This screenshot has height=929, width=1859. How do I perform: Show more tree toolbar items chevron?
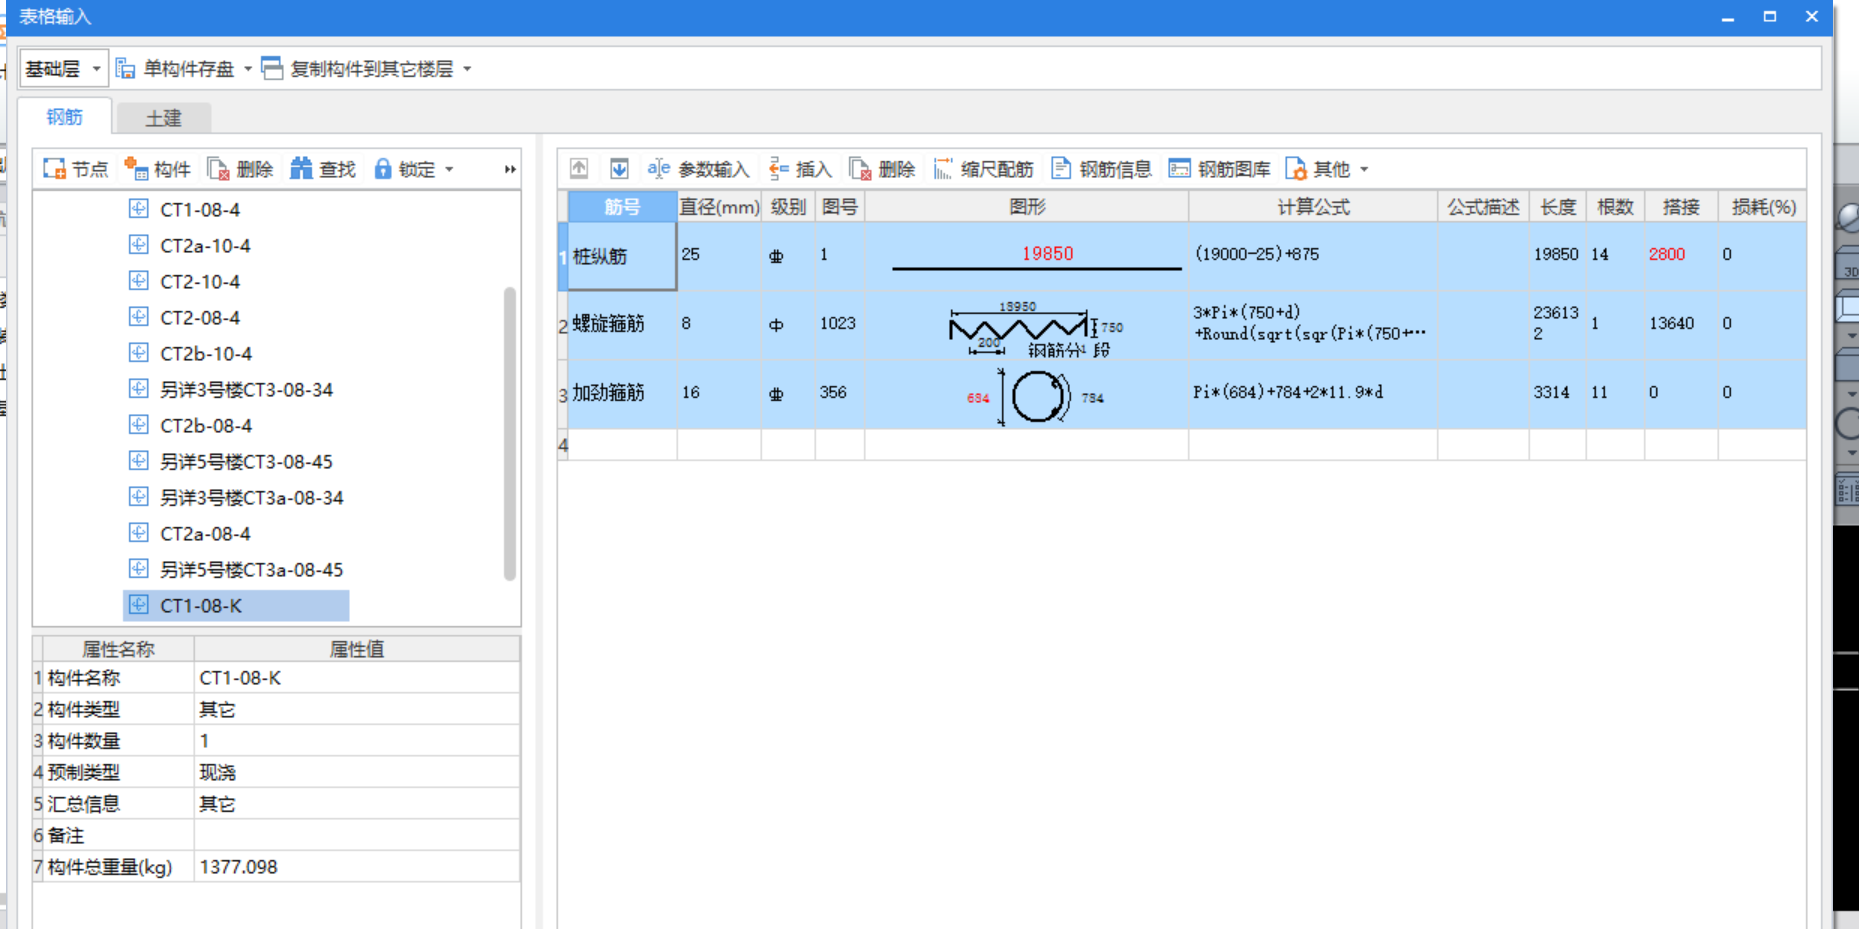tap(510, 169)
